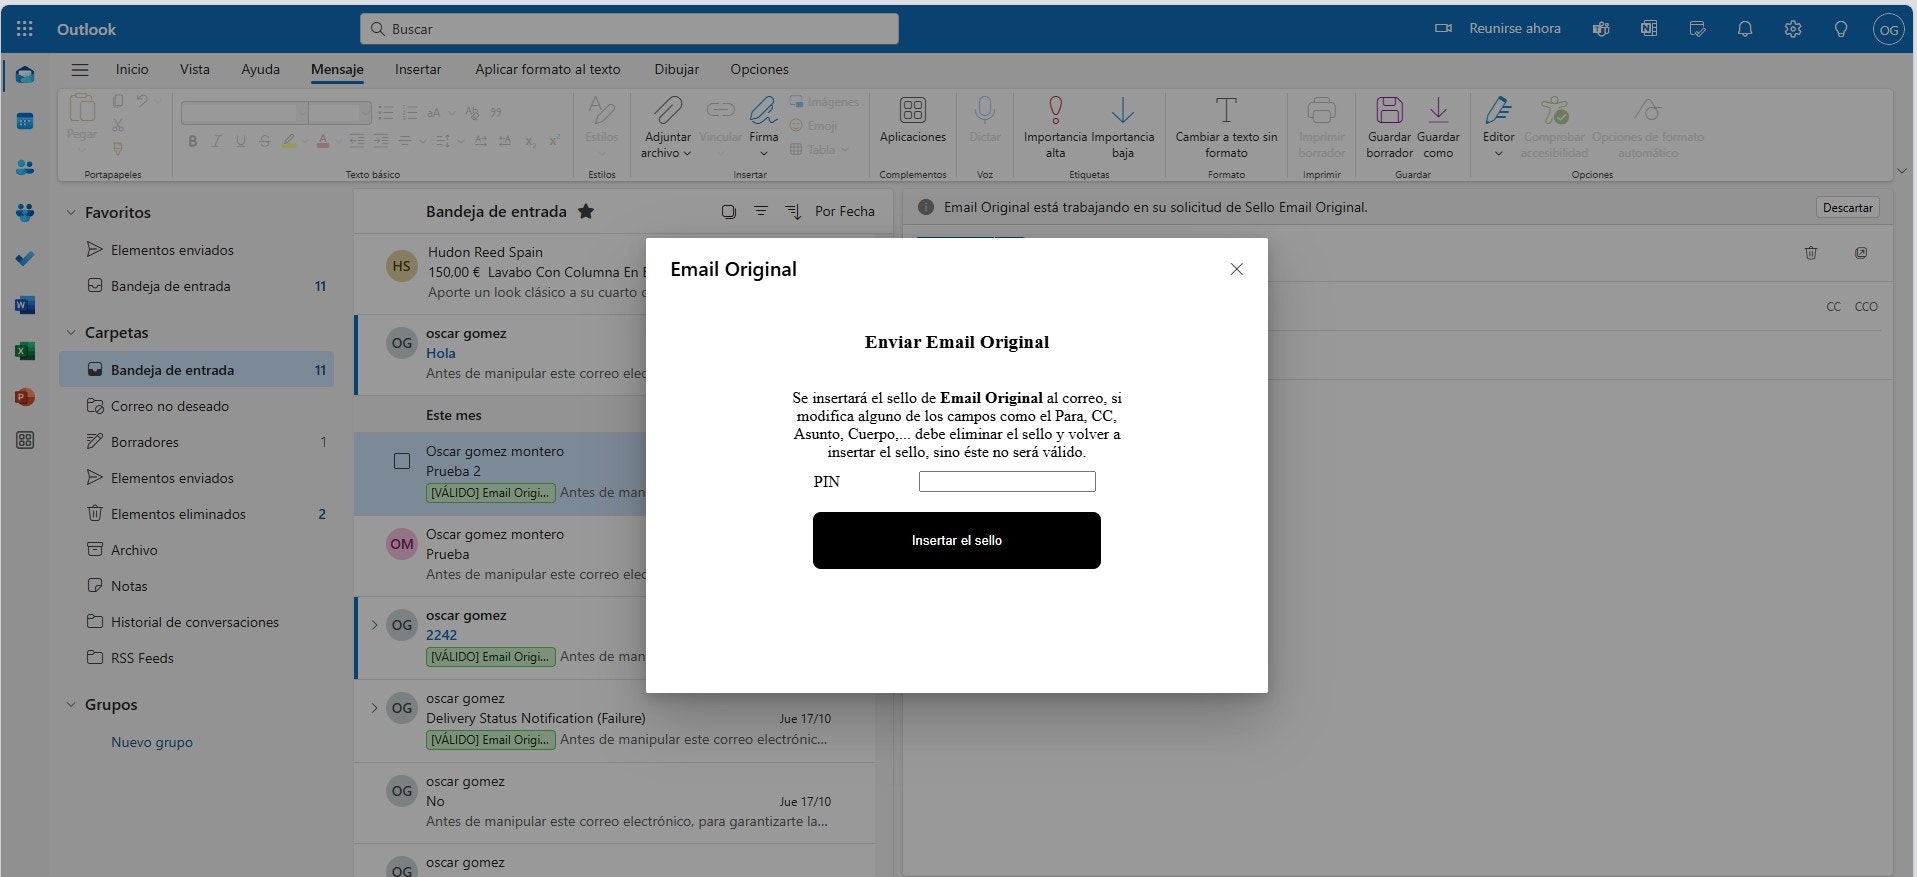This screenshot has width=1917, height=877.
Task: Open the tips lightbulb icon
Action: pyautogui.click(x=1841, y=29)
